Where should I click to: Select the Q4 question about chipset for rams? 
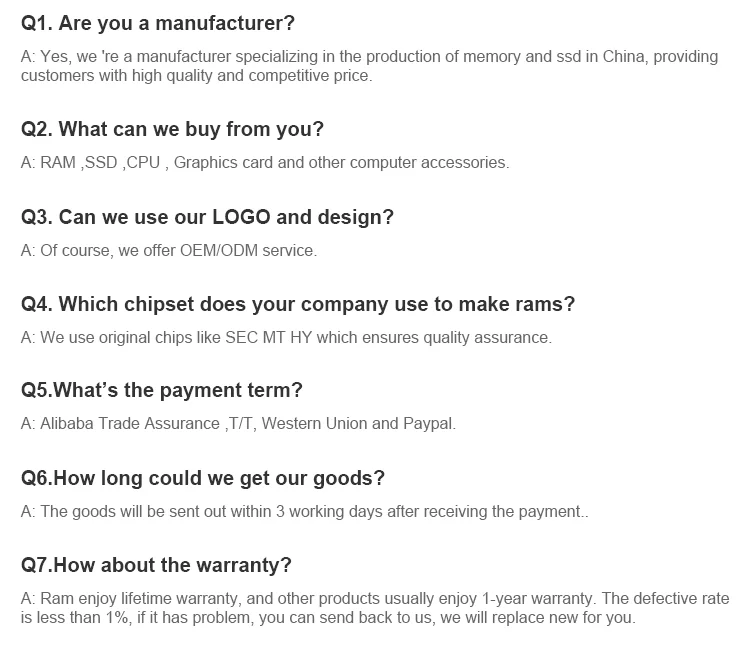[x=297, y=304]
